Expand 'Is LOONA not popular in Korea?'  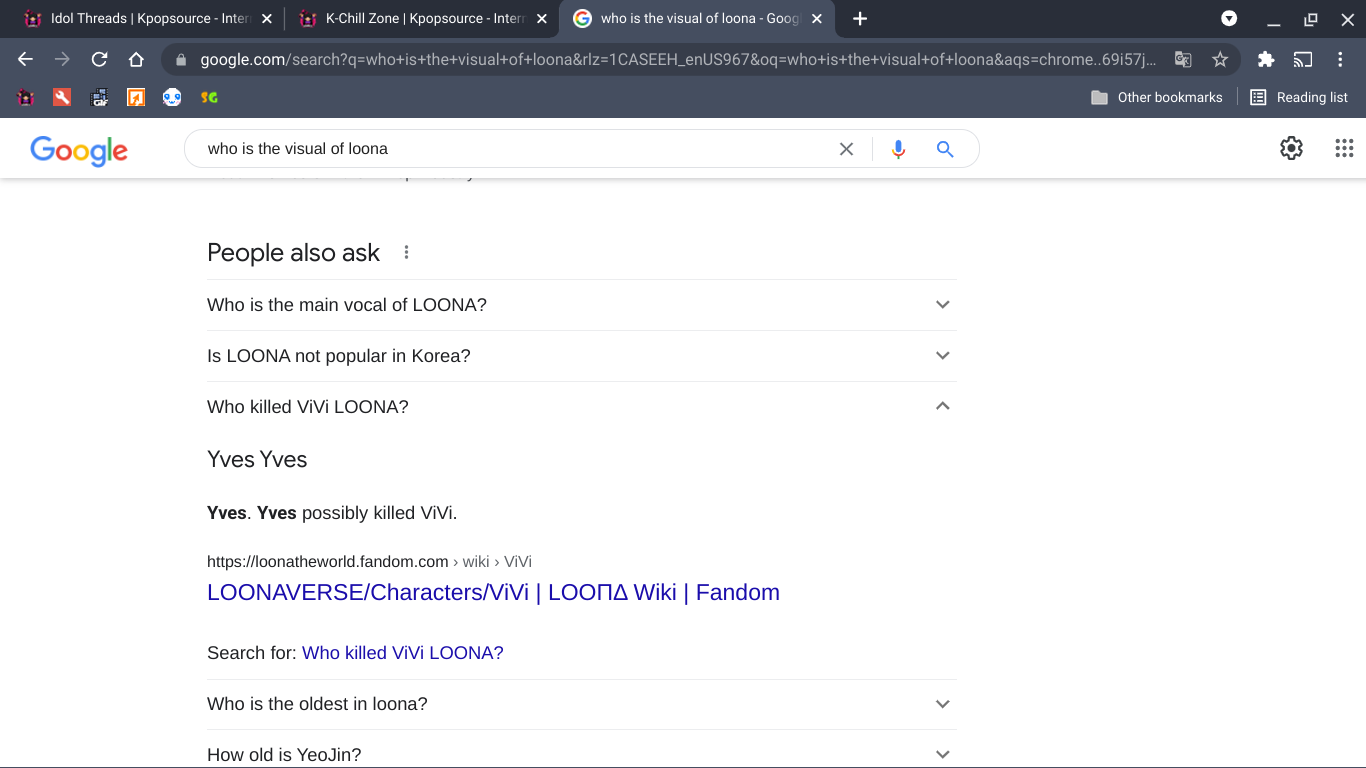point(582,356)
